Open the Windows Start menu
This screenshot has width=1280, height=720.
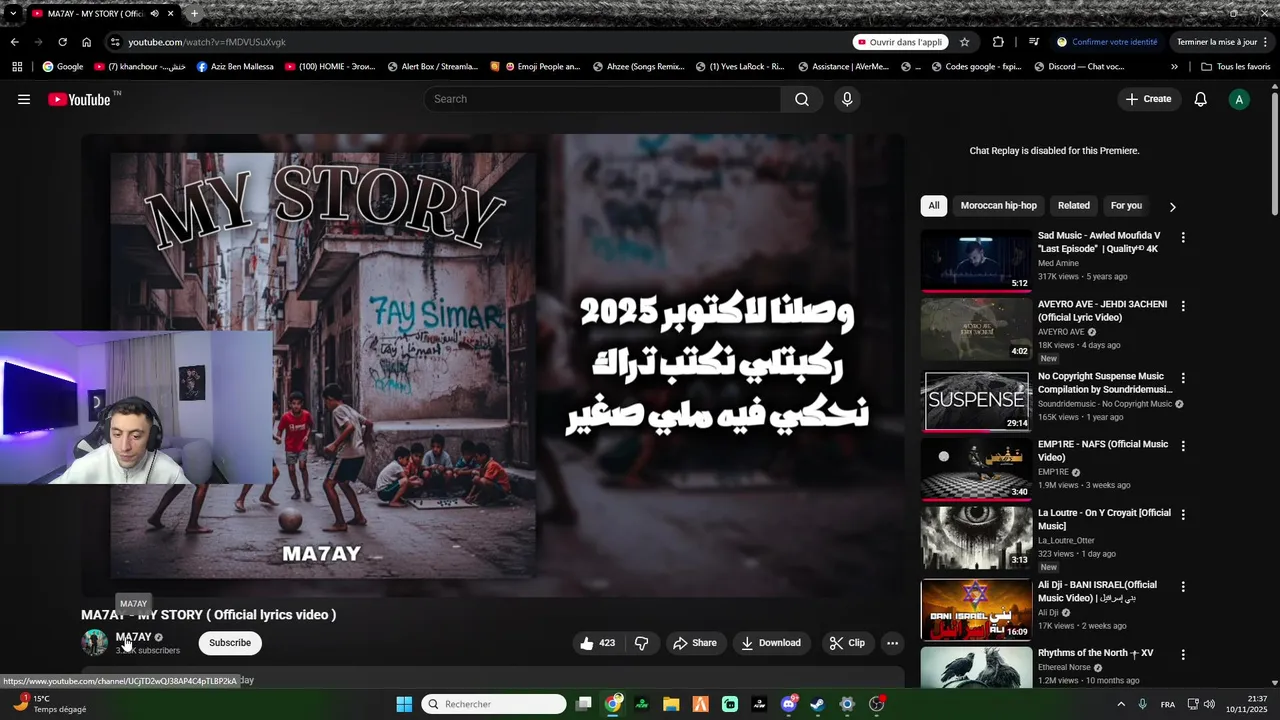404,704
